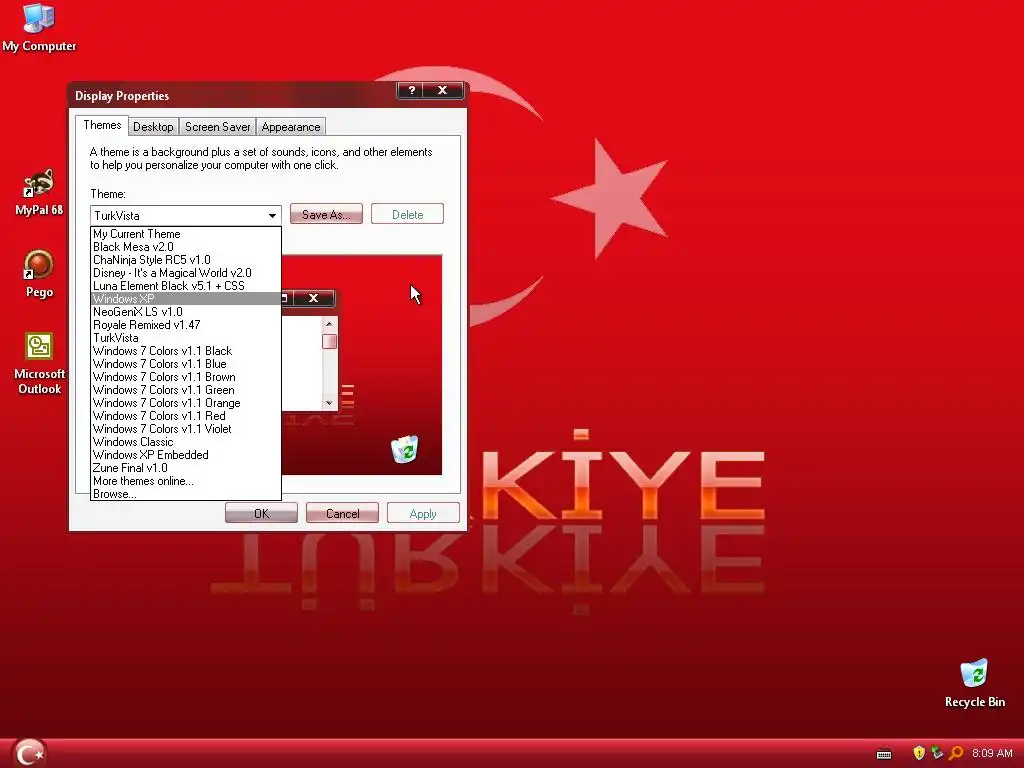Screen dimensions: 1024x768
Task: Select the Black Mesa v2.0 theme
Action: [x=185, y=247]
